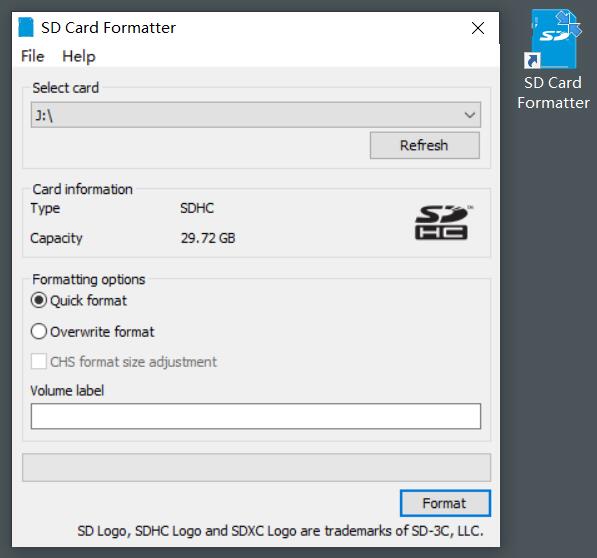Click the Type label in Card information
This screenshot has width=597, height=558.
click(x=45, y=208)
